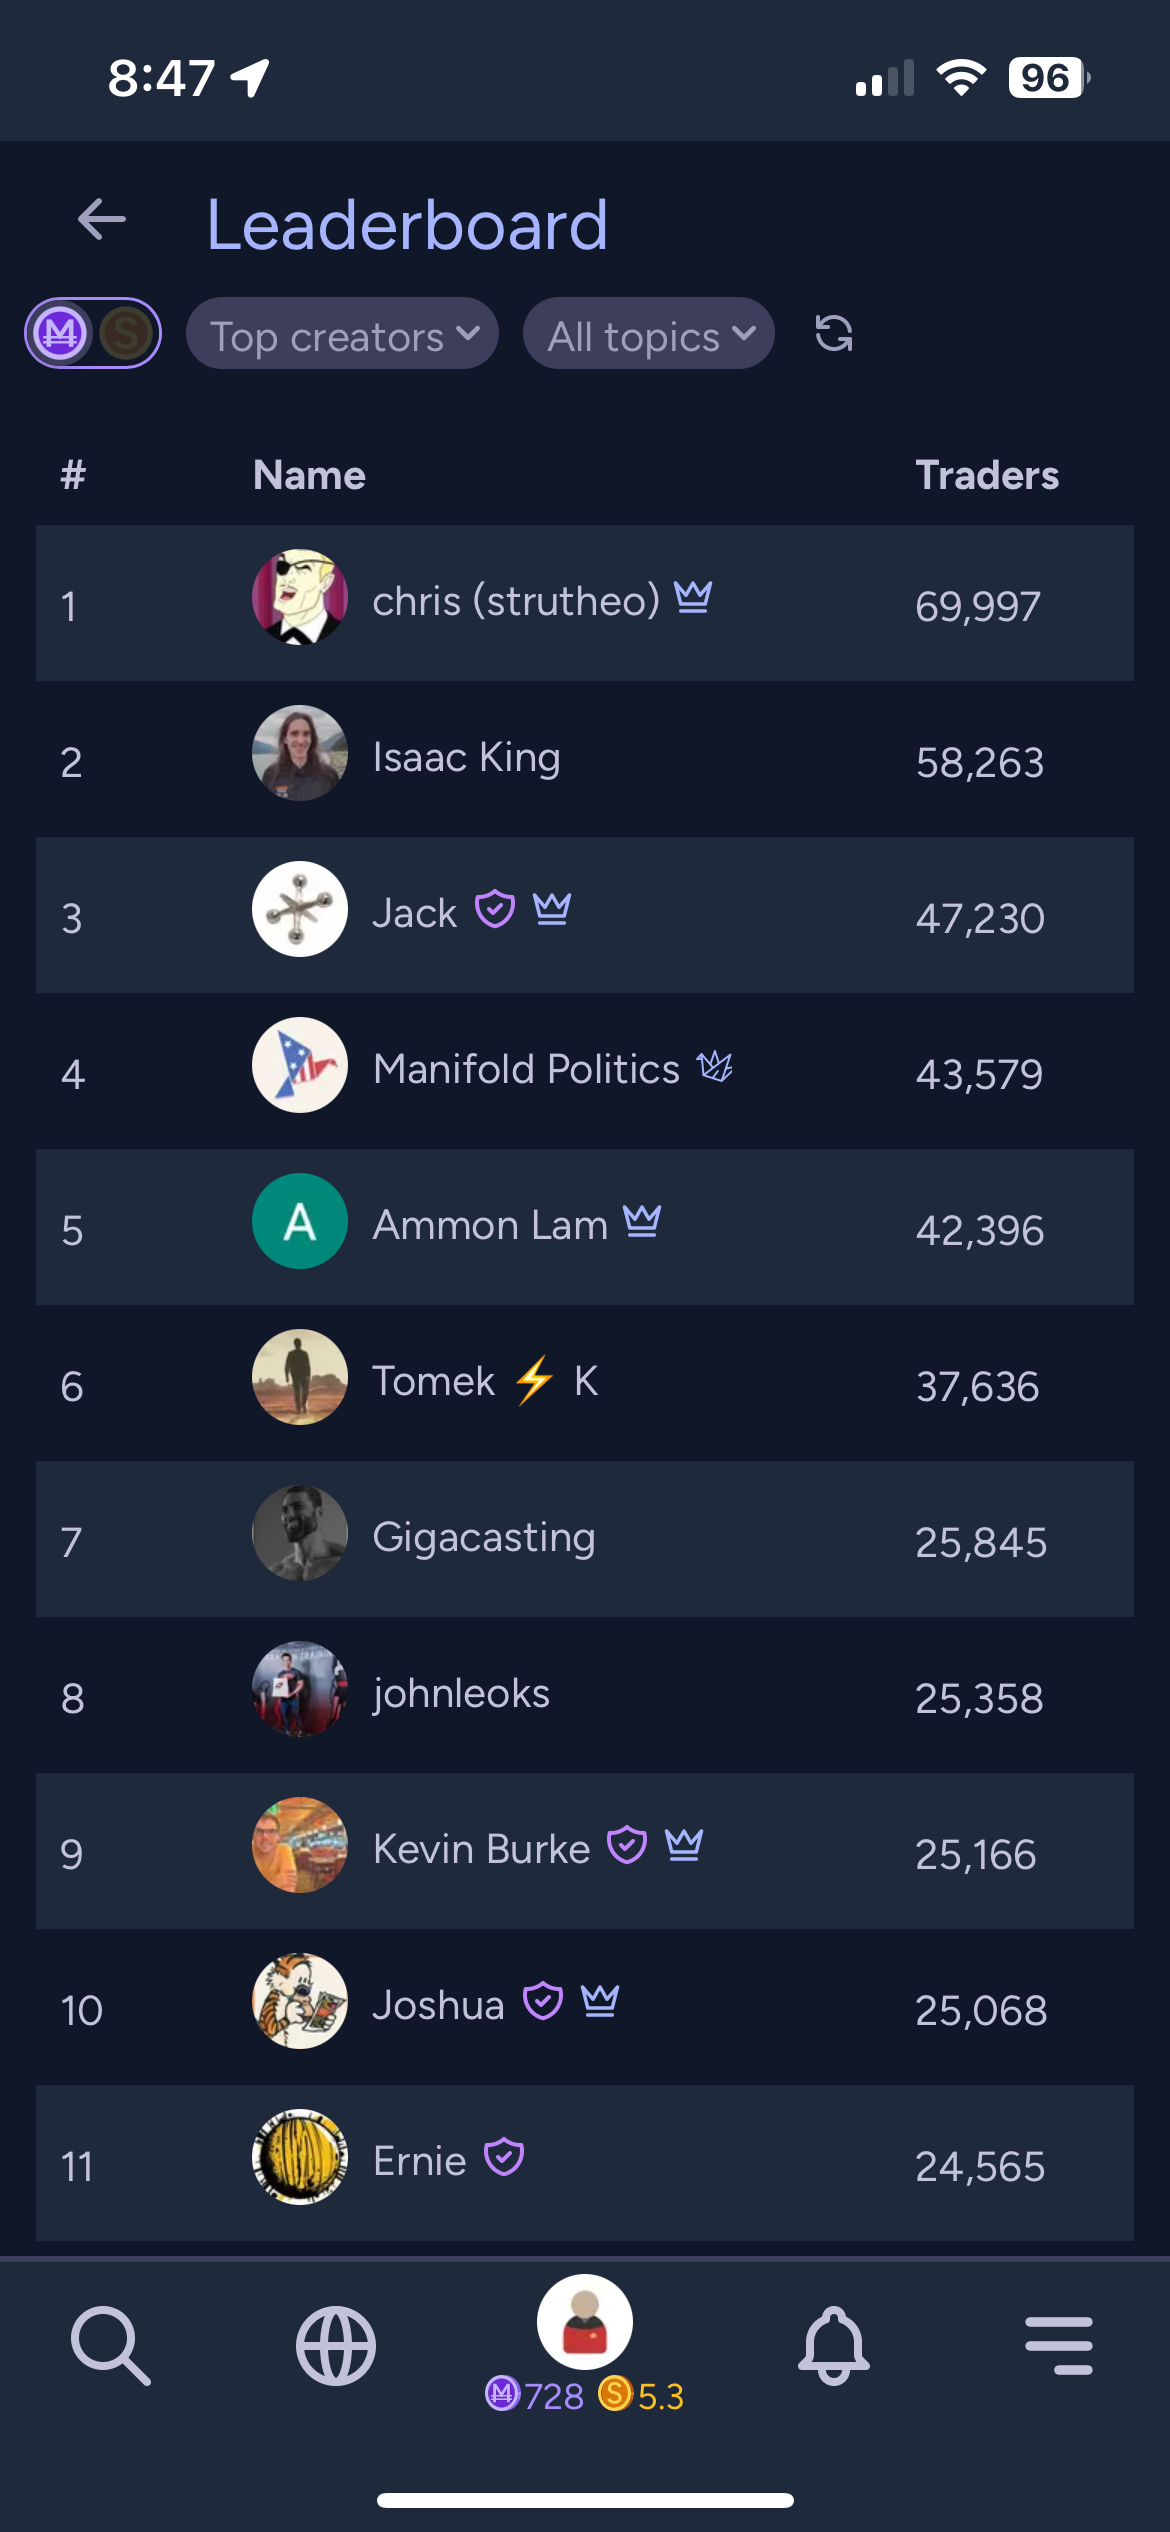Tap Gigacasting's avatar picture
Screen dimensions: 1170x2532
click(x=300, y=1533)
